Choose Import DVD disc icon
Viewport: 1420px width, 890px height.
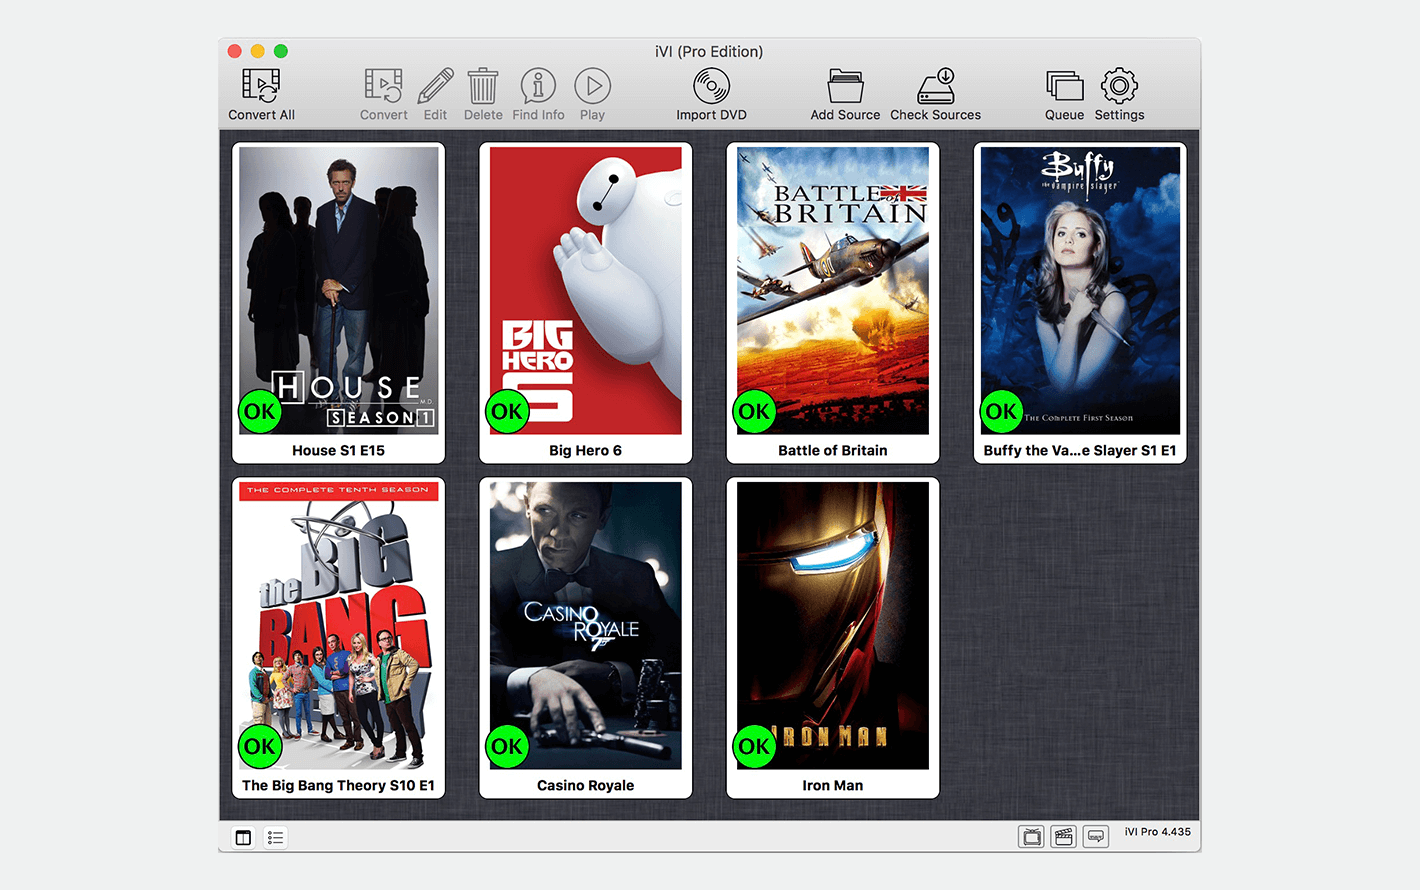tap(711, 86)
